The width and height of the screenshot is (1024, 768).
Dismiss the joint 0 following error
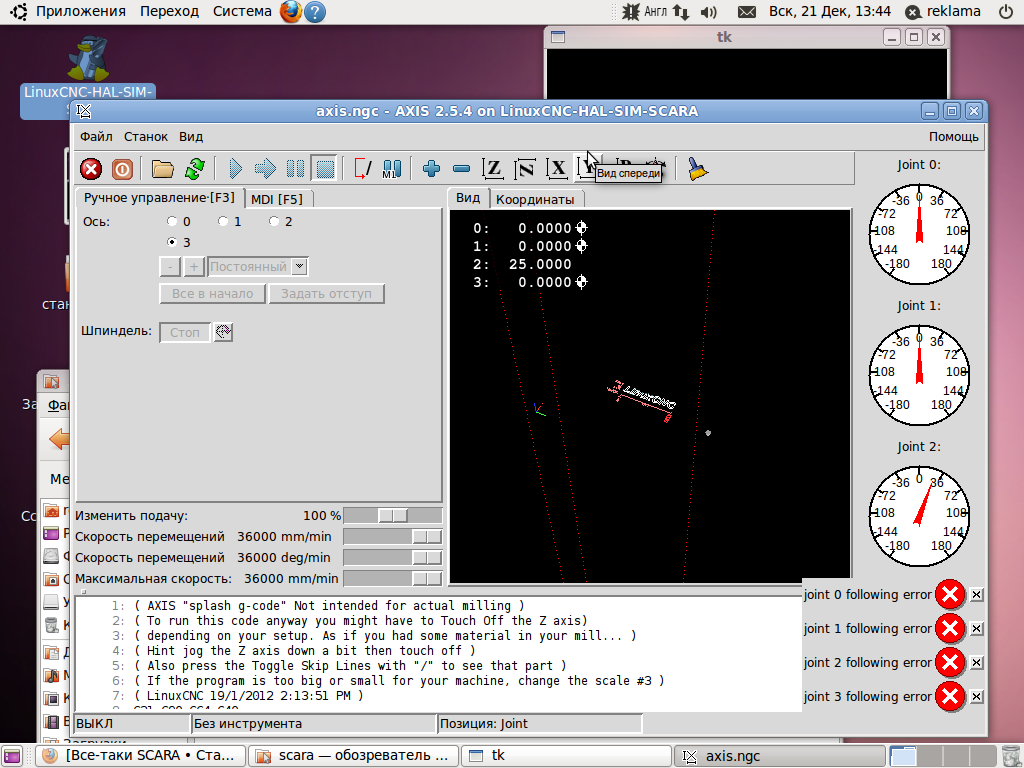977,595
